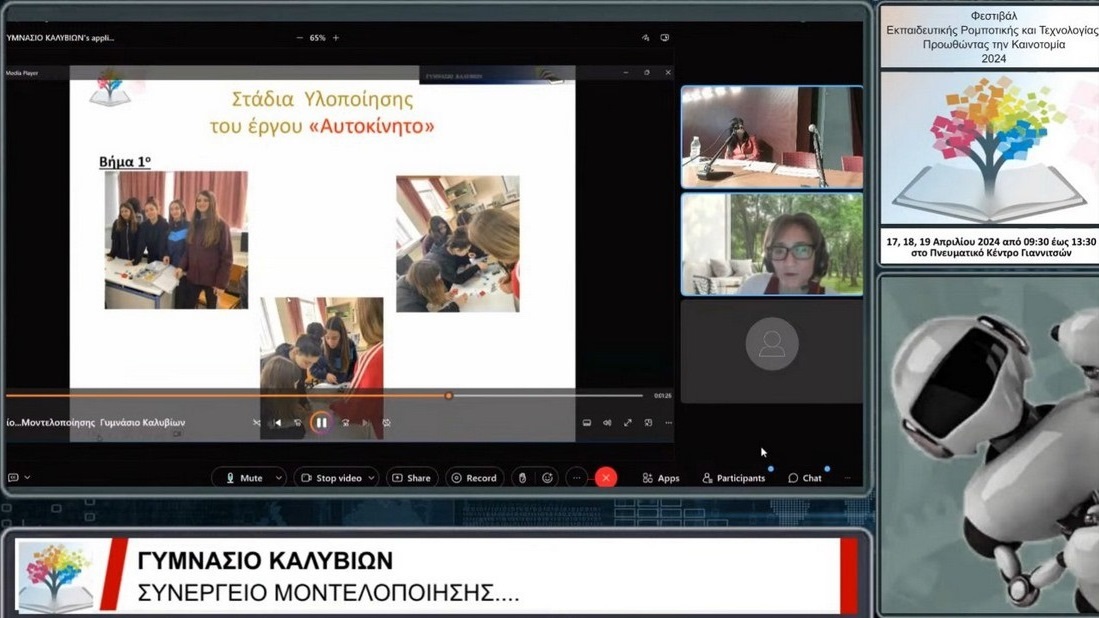Open the Participants panel
The height and width of the screenshot is (618, 1099).
[734, 478]
